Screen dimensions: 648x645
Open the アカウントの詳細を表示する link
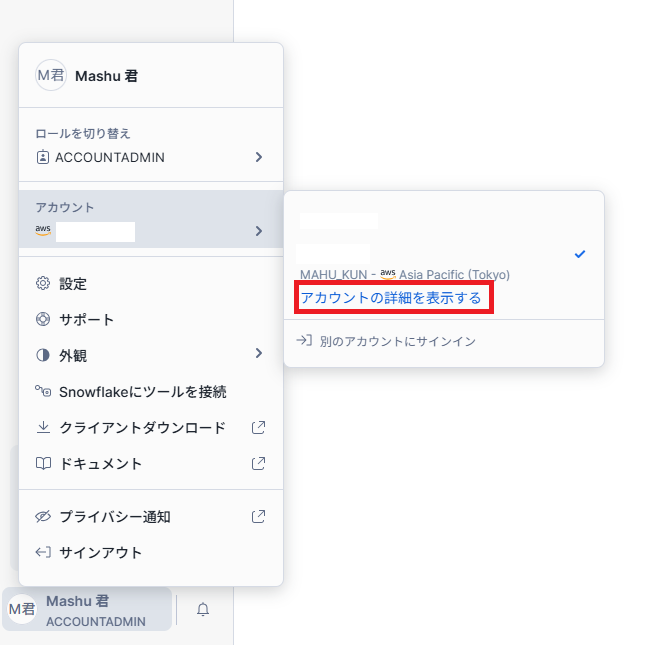coord(391,298)
